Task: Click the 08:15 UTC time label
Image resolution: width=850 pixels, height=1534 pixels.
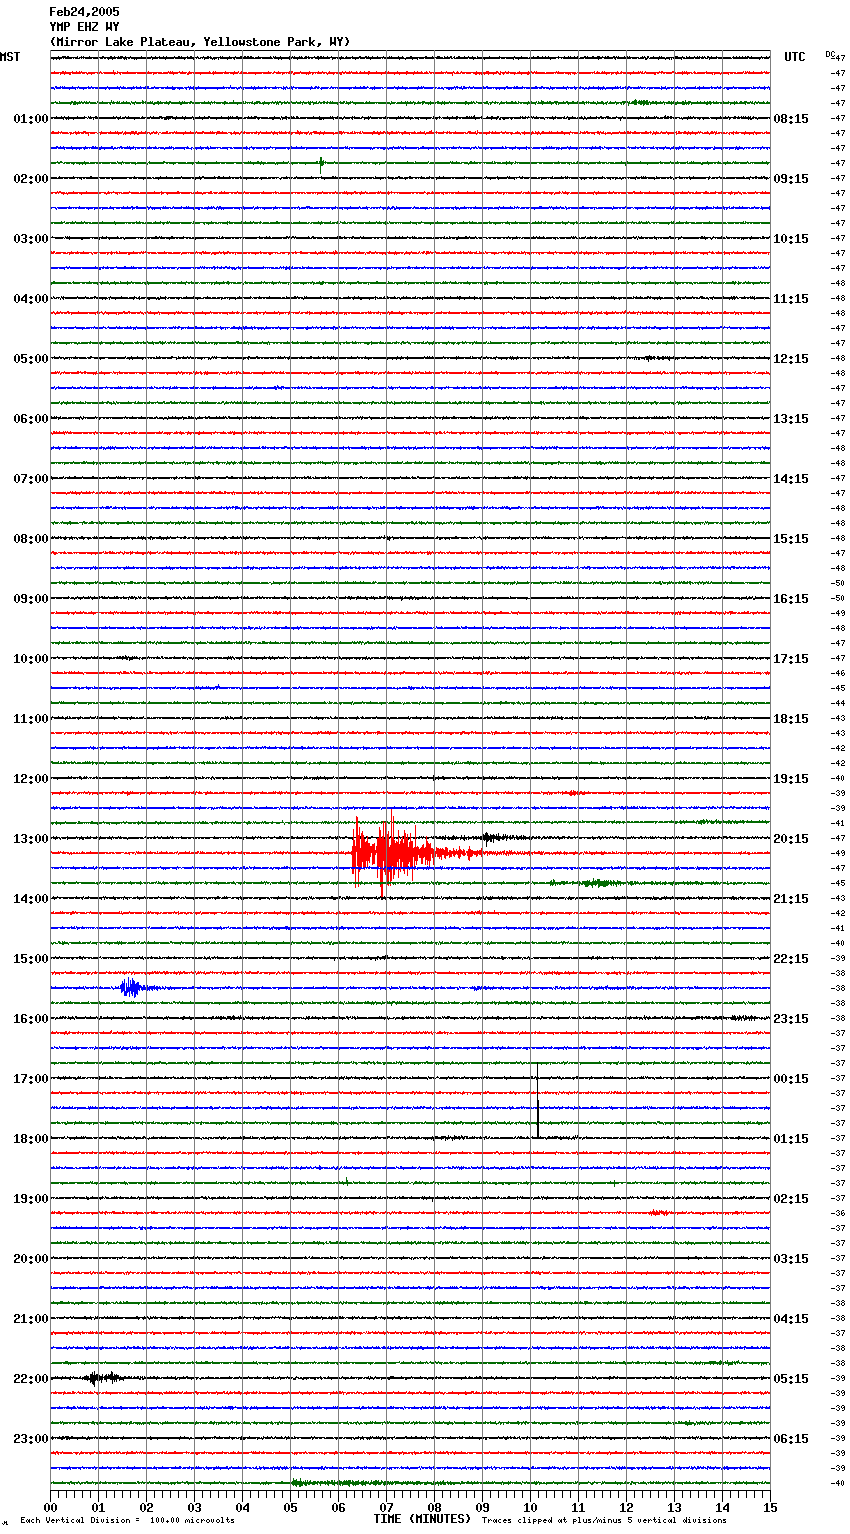Action: click(x=791, y=119)
